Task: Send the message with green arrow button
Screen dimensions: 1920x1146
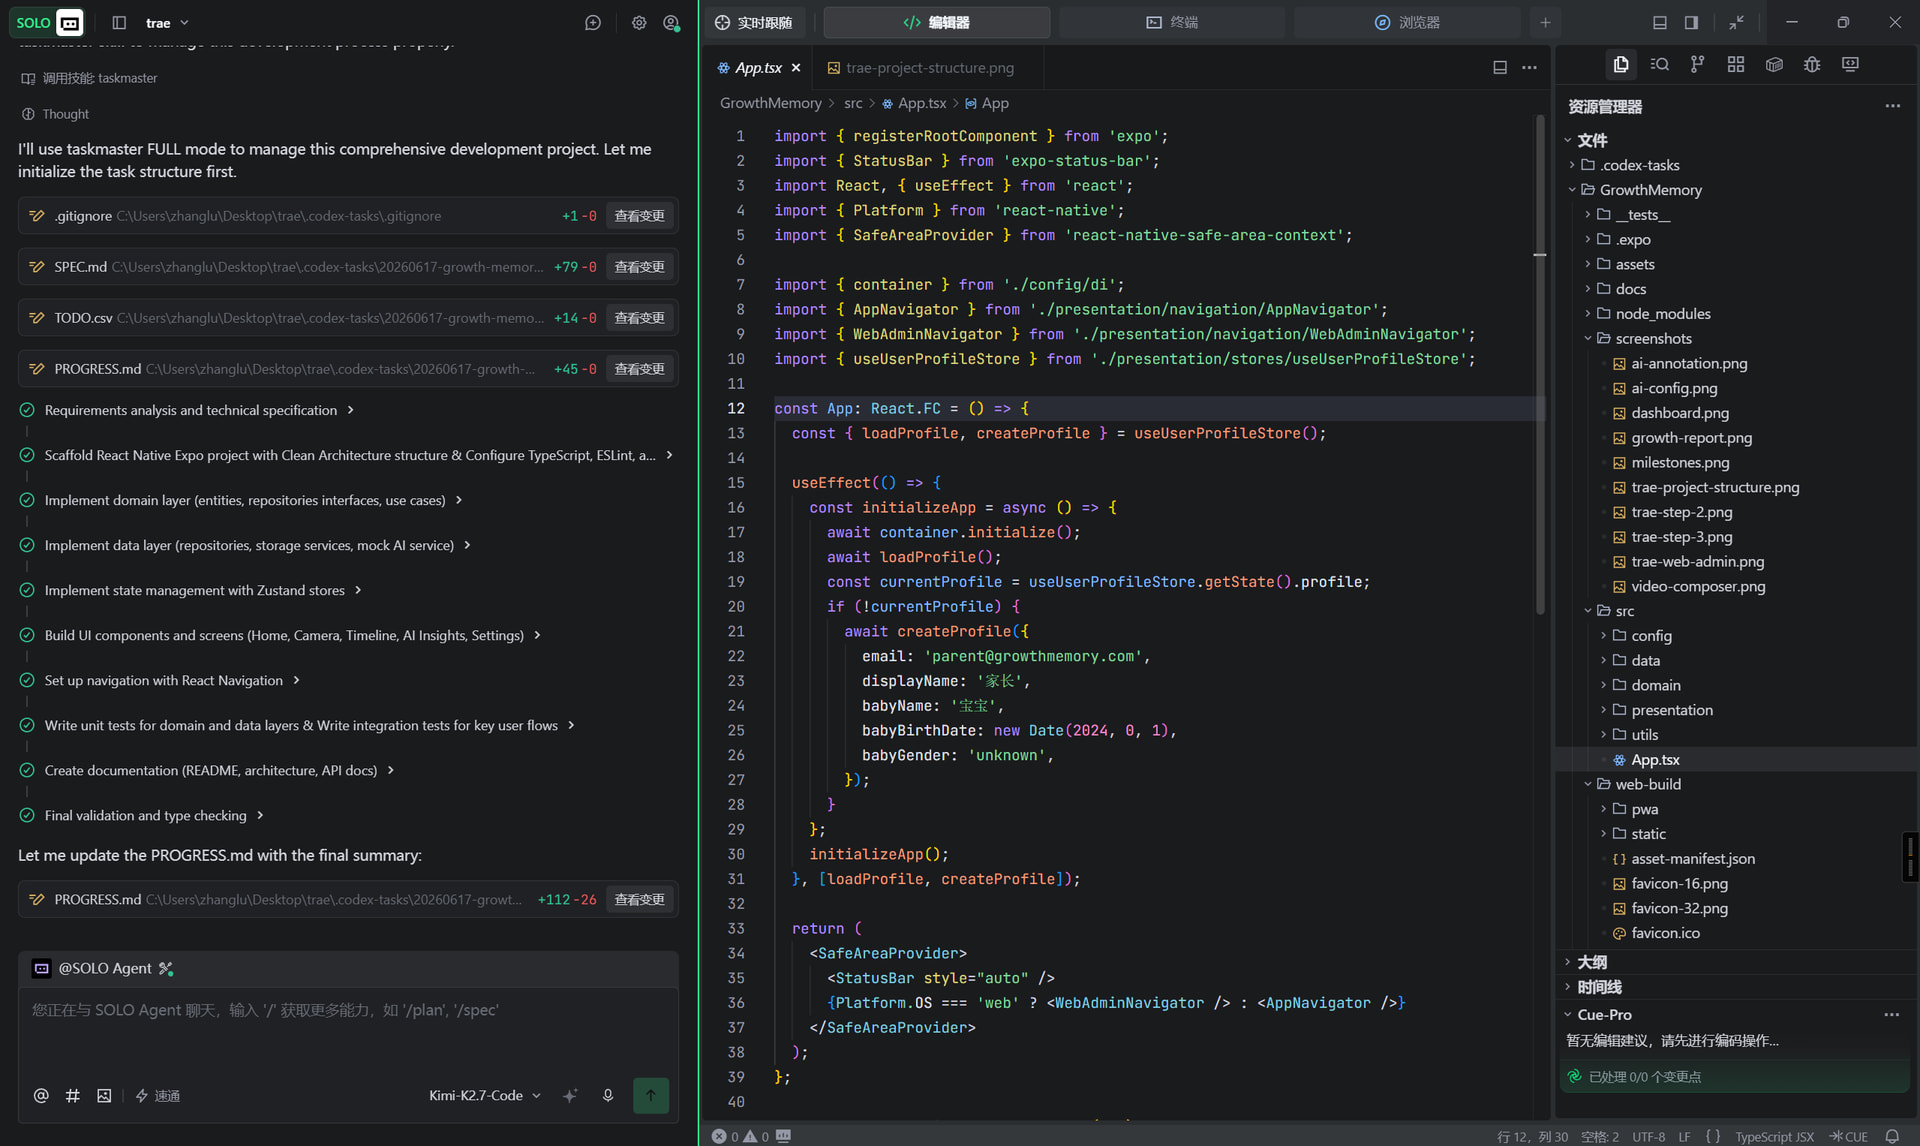Action: 651,1095
